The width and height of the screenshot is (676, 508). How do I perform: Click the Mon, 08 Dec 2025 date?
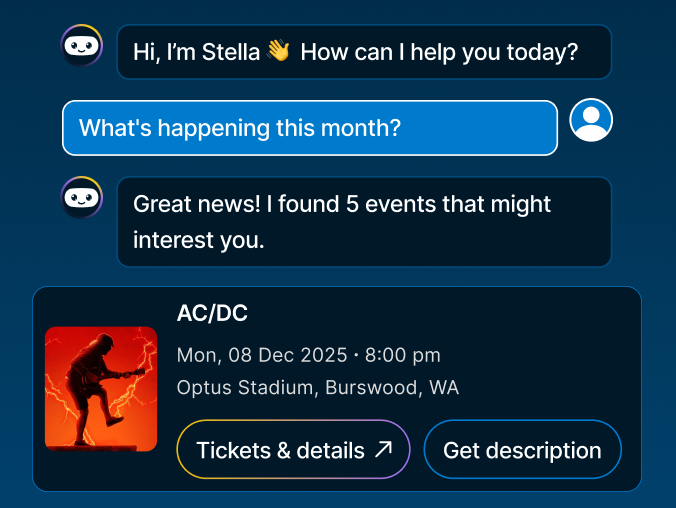[261, 355]
